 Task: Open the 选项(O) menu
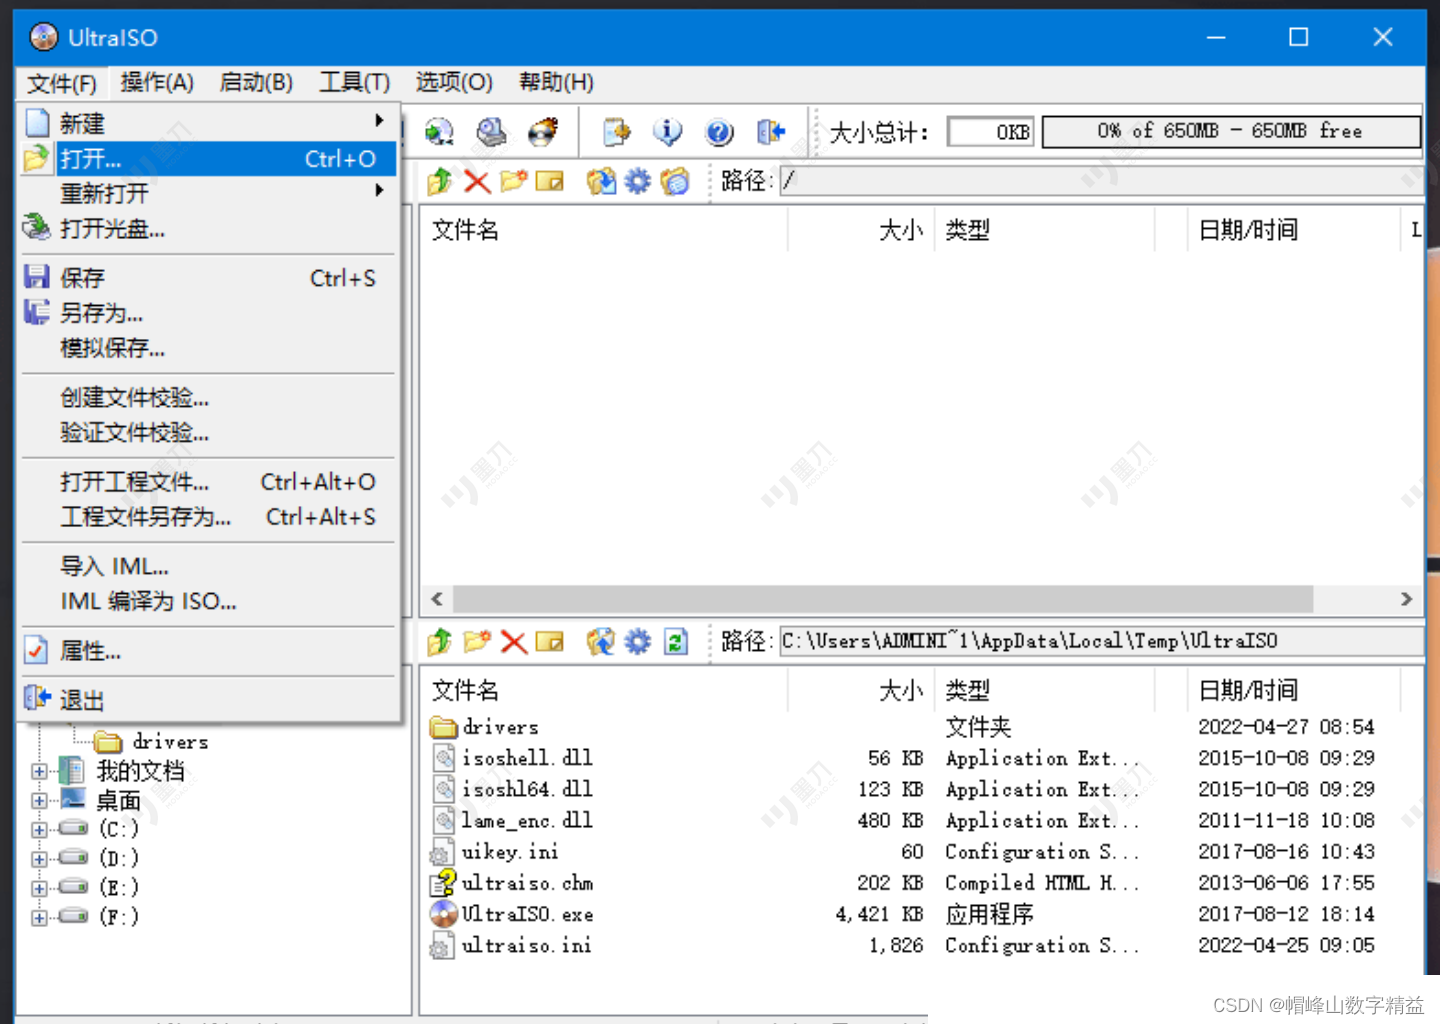point(454,82)
